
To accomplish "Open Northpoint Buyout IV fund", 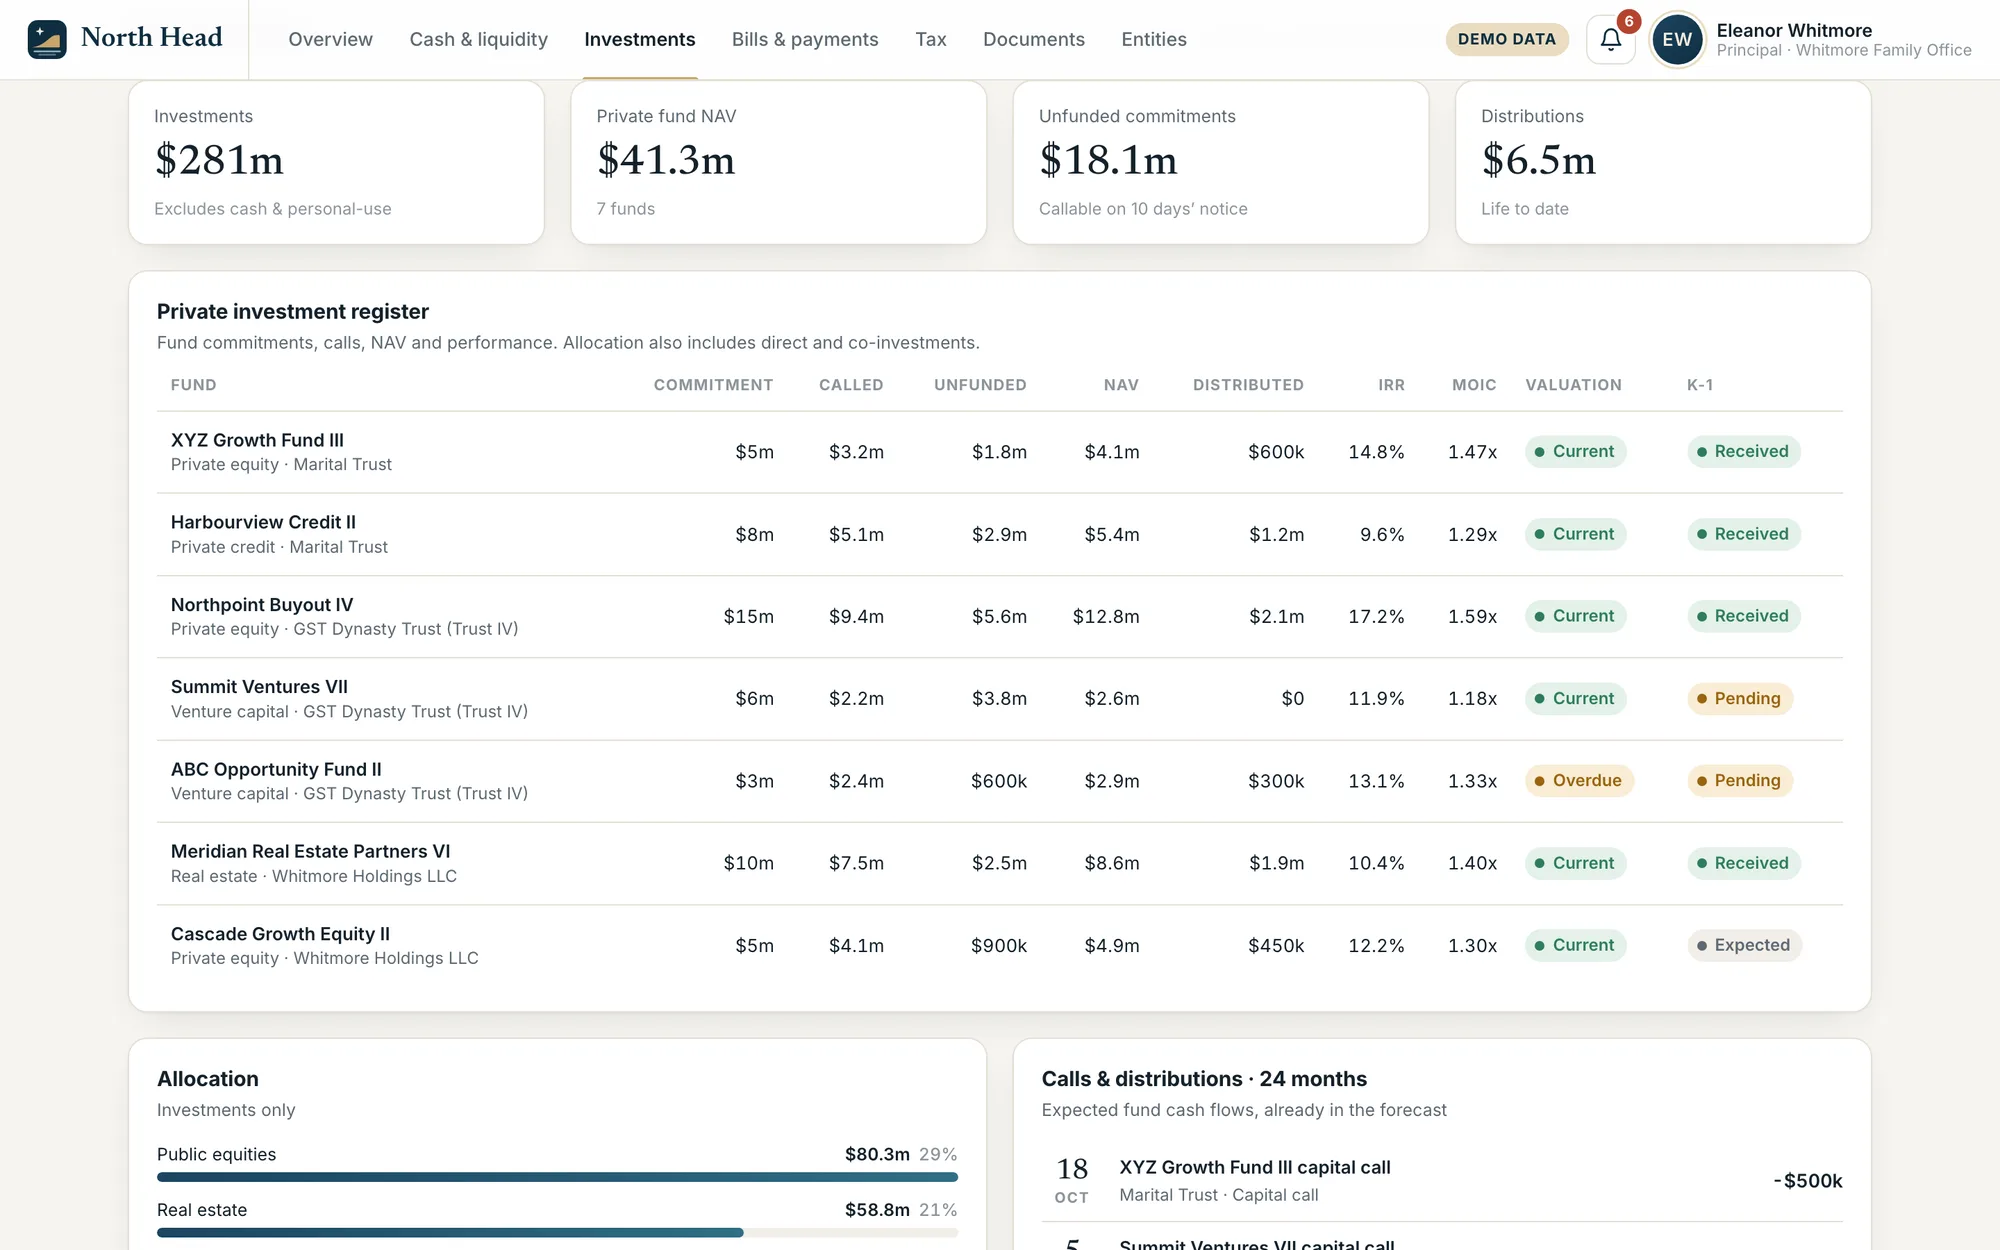I will tap(262, 605).
